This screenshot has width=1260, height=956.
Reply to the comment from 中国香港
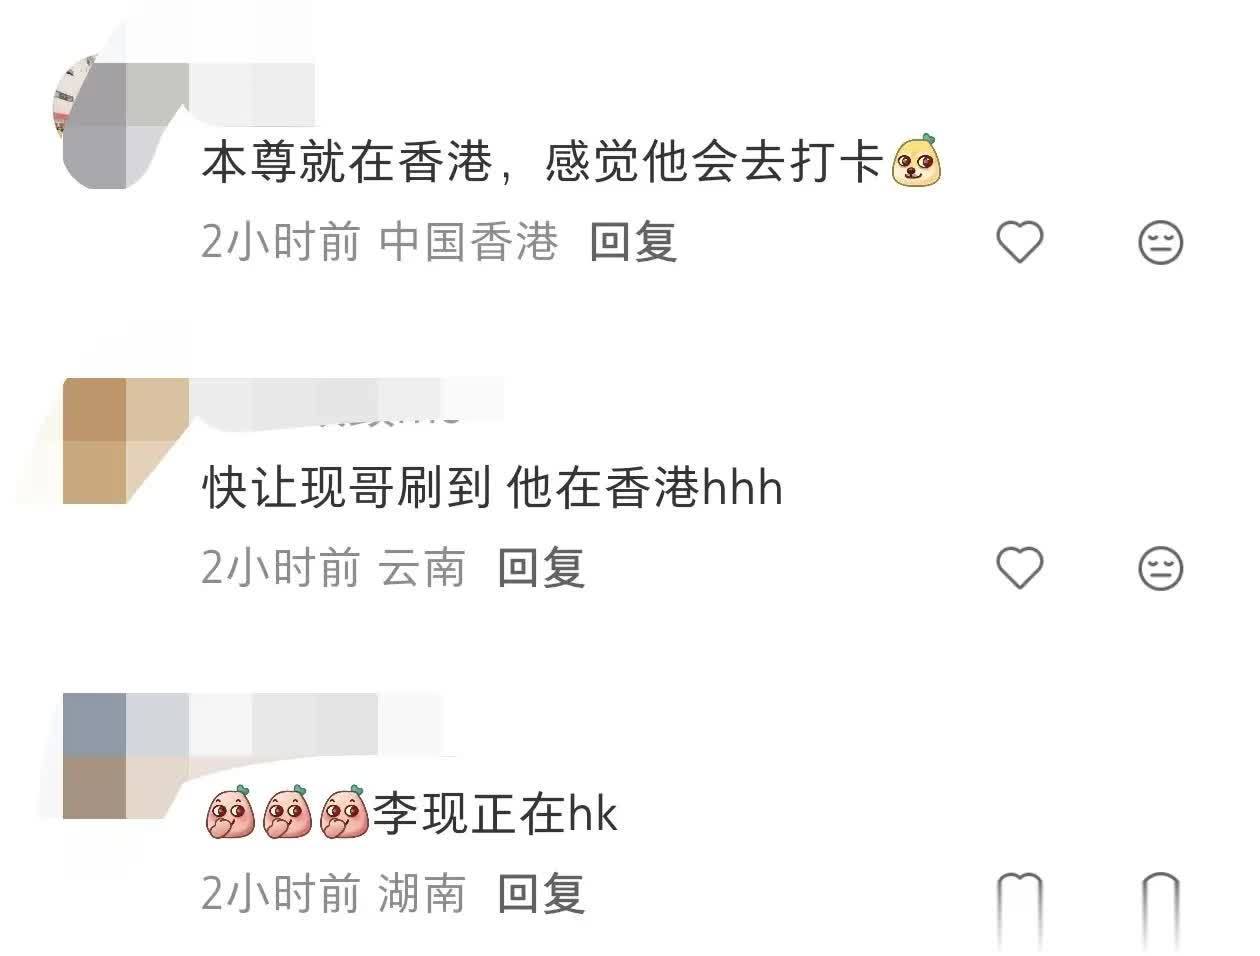click(633, 243)
